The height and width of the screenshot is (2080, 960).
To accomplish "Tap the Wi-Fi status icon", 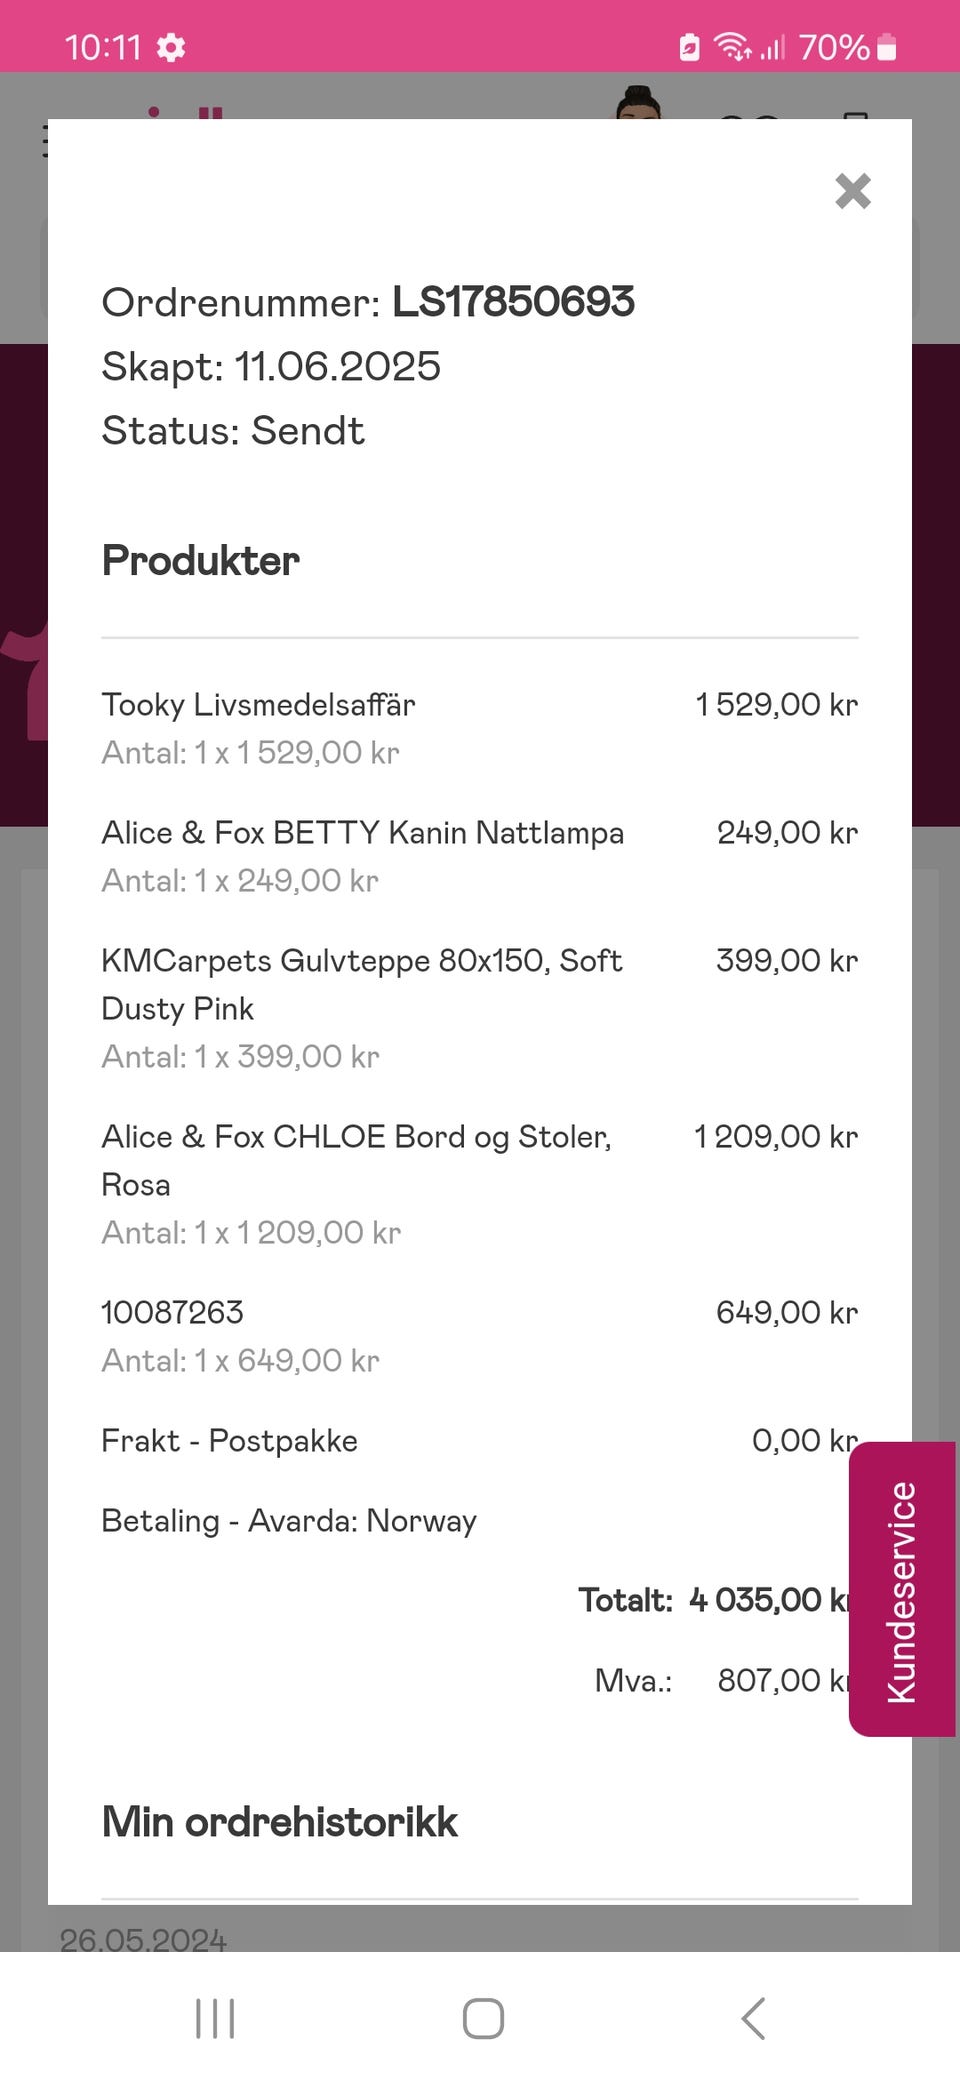I will (732, 47).
